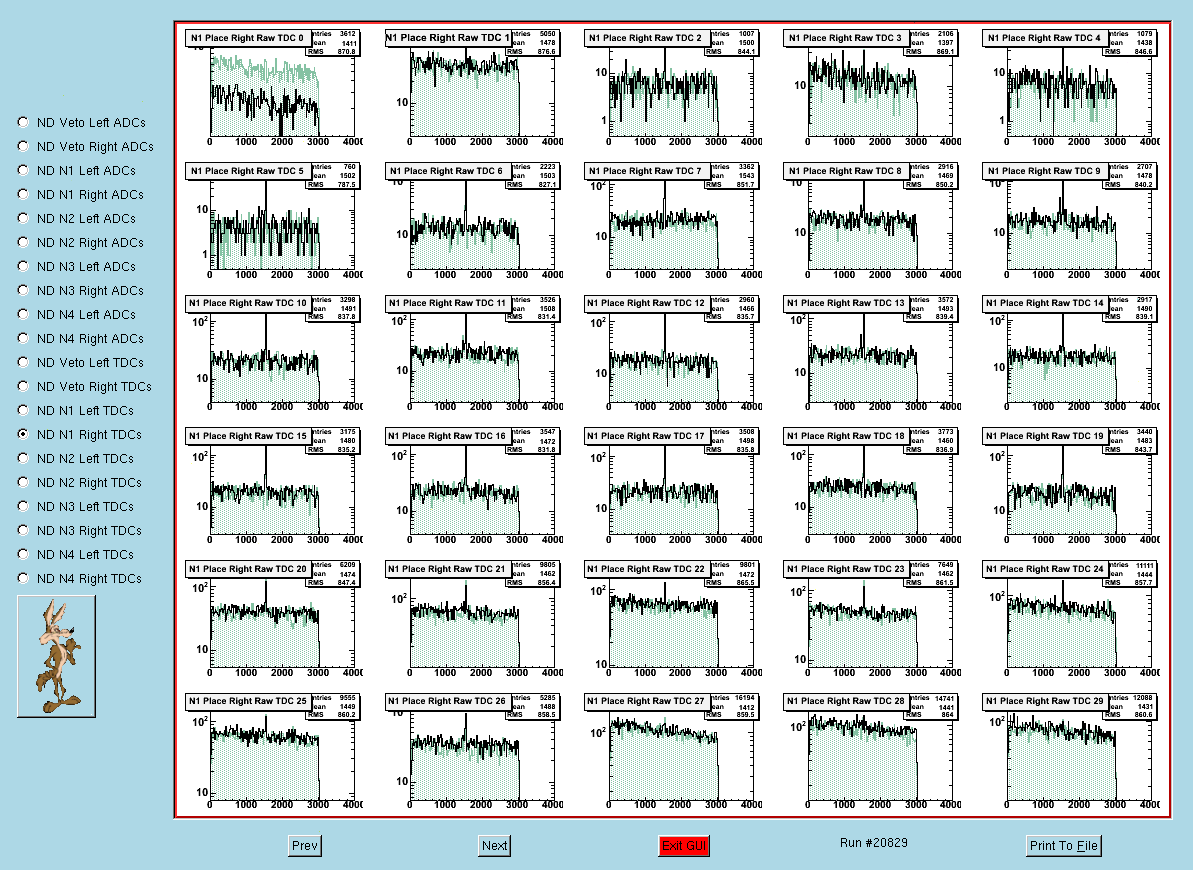
Task: Select the ND Veto Left ADCs radio button
Action: tap(23, 122)
